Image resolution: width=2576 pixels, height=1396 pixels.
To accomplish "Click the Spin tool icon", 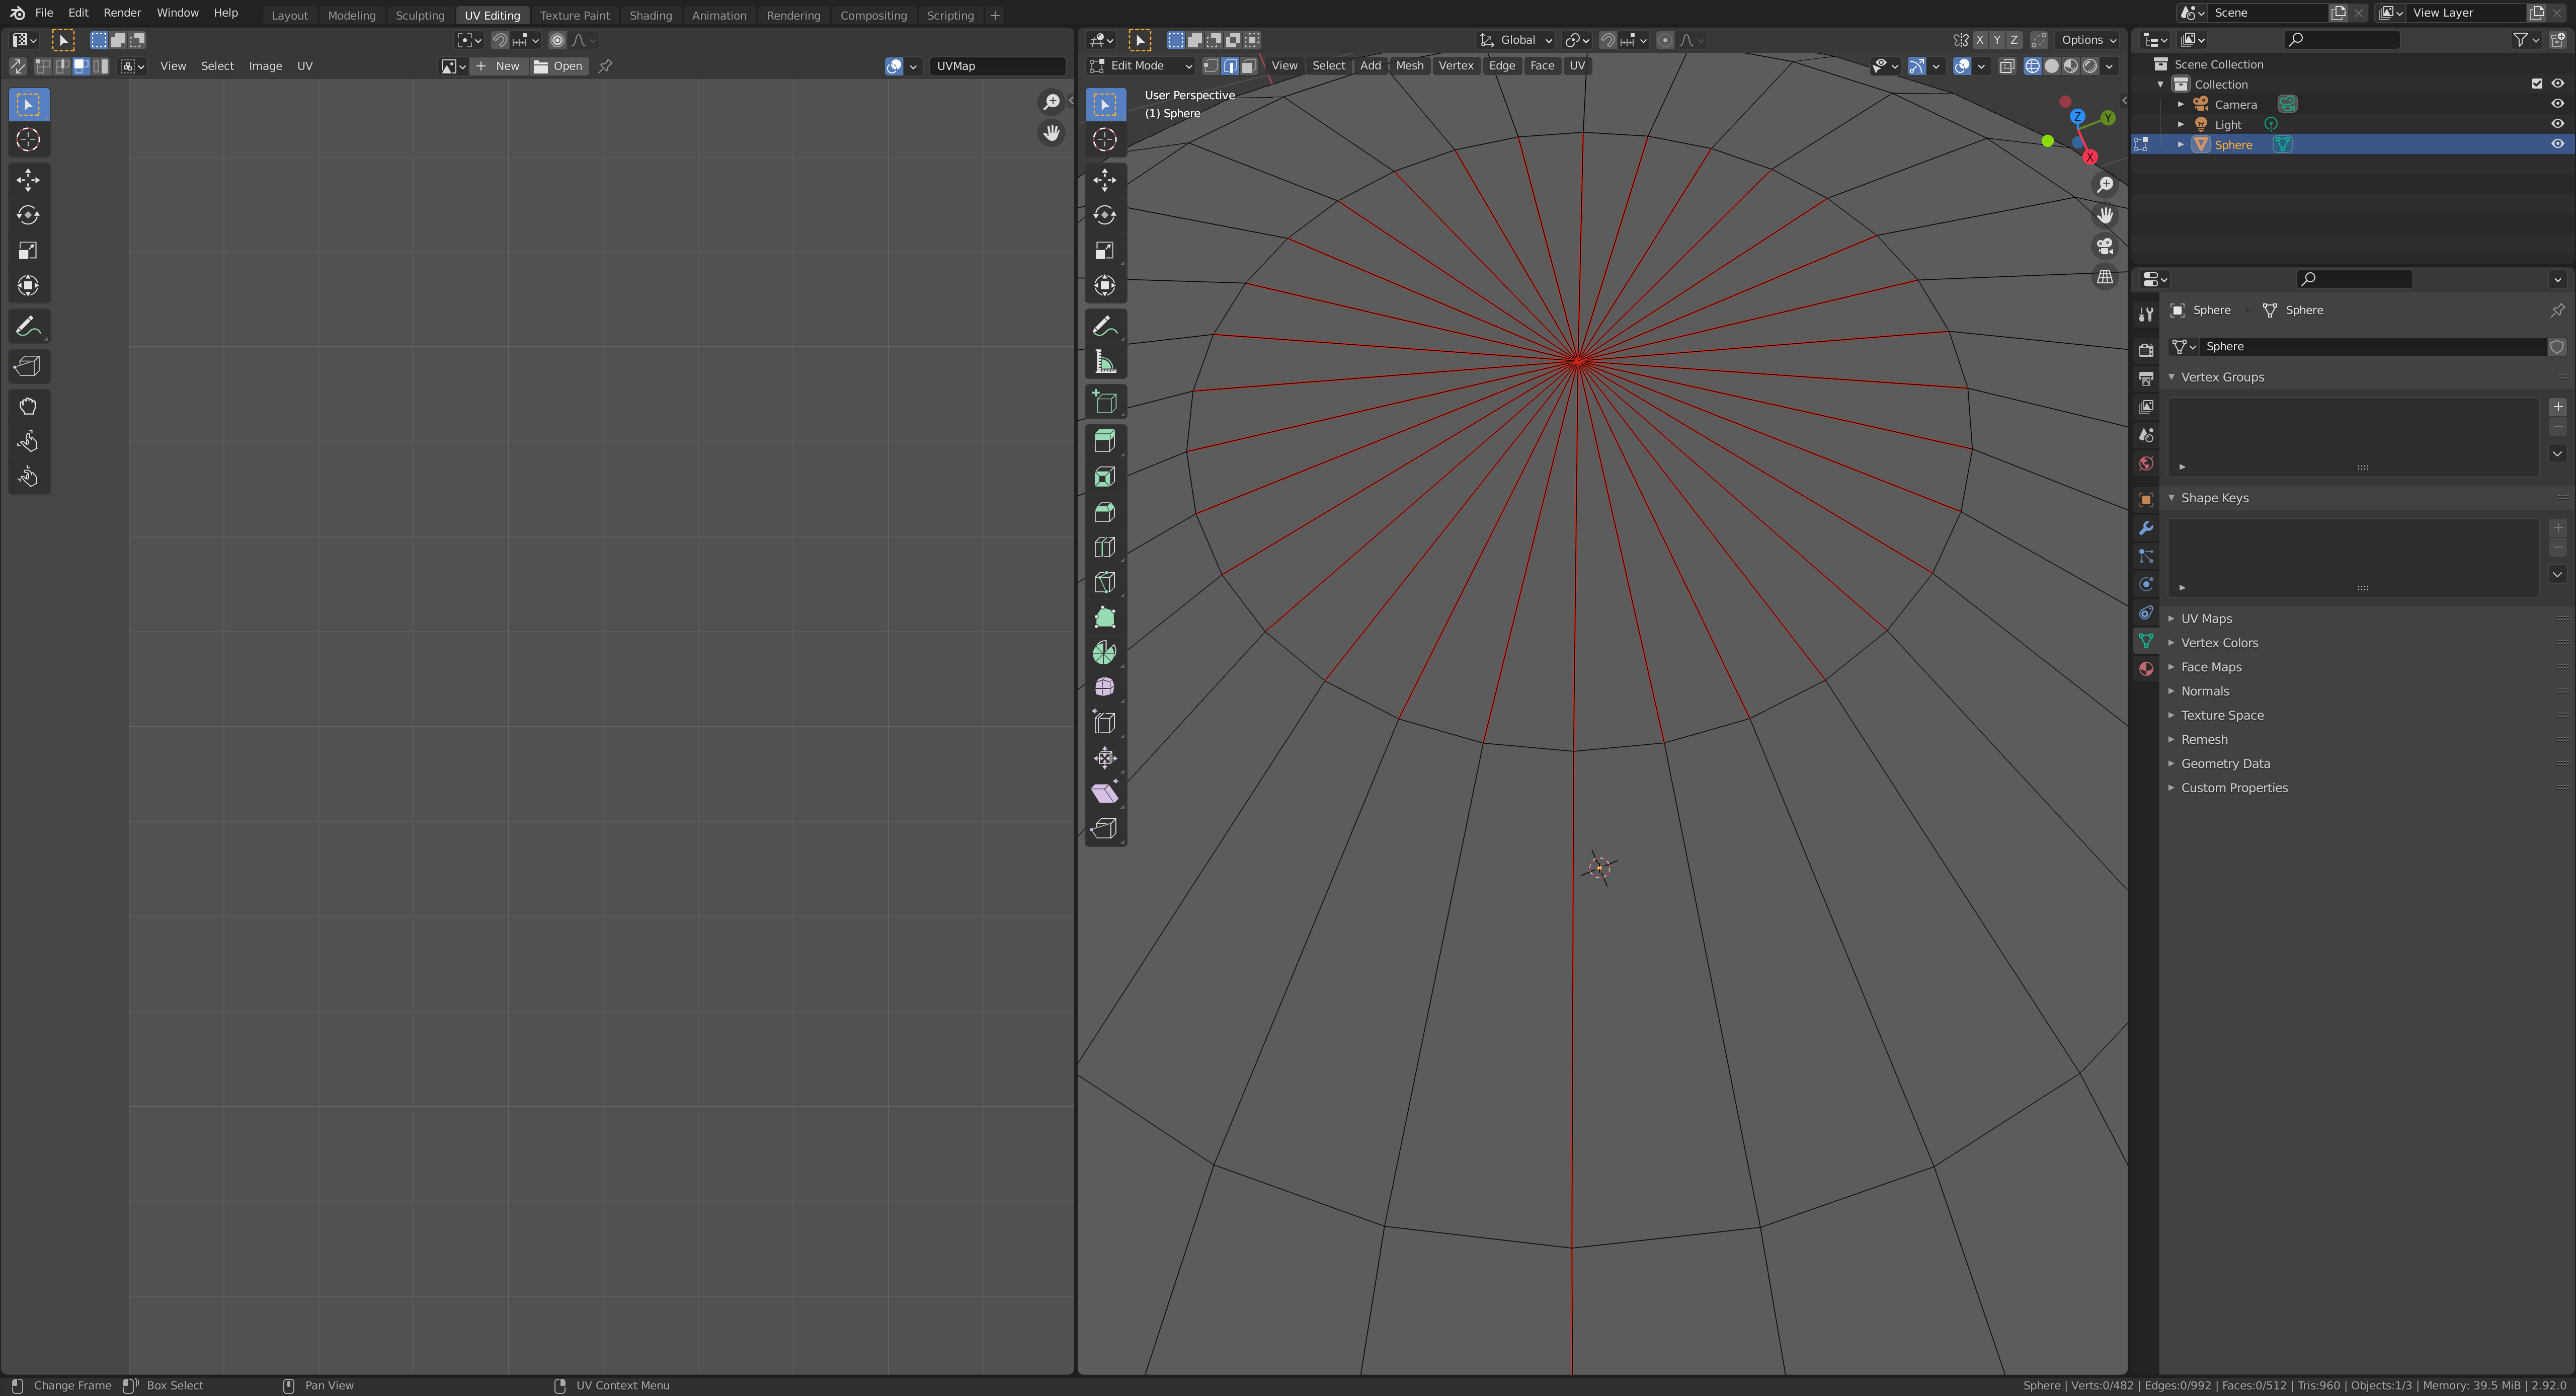I will click(x=1104, y=653).
